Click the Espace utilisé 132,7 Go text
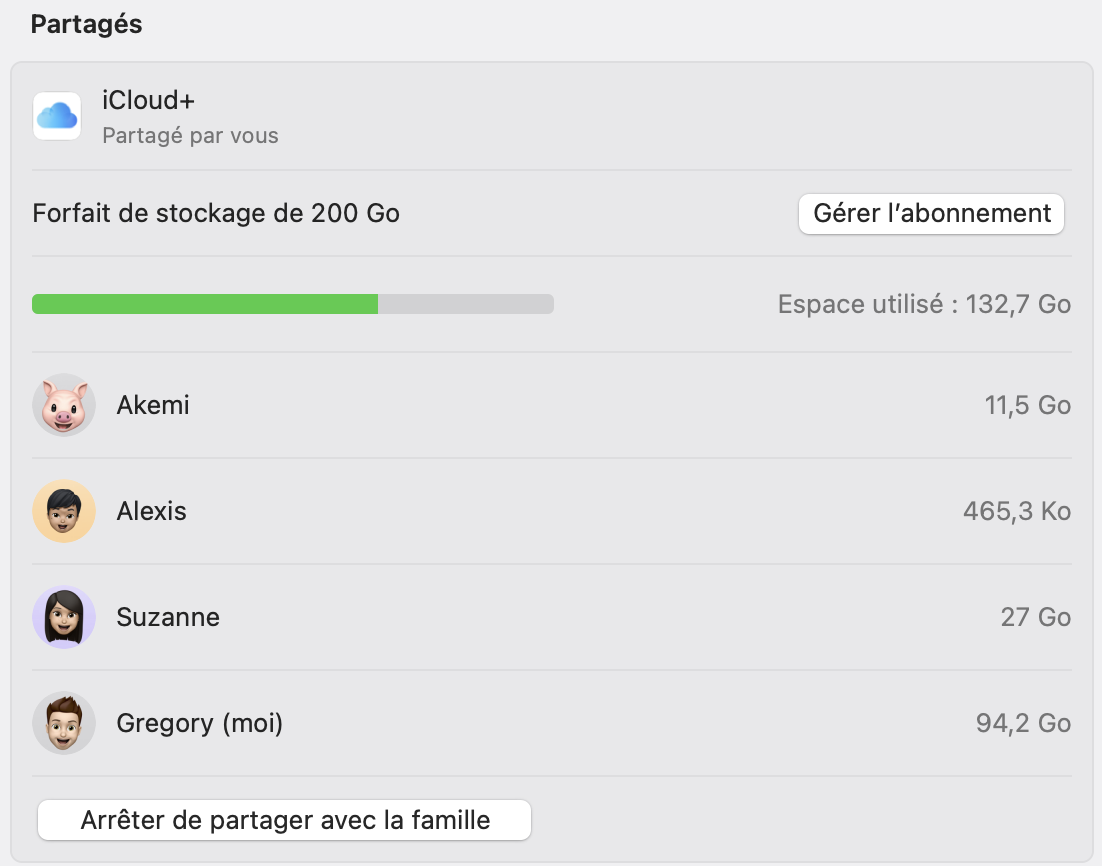This screenshot has width=1102, height=866. [924, 304]
